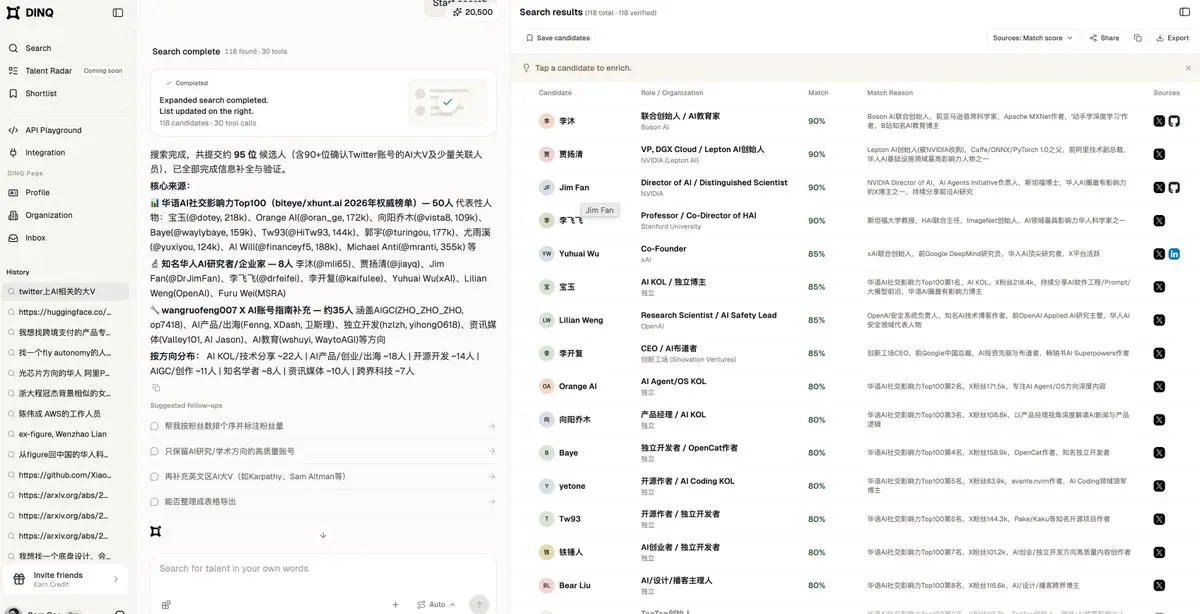The height and width of the screenshot is (614, 1200).
Task: Click X source icon for 李开复
Action: tap(1159, 353)
